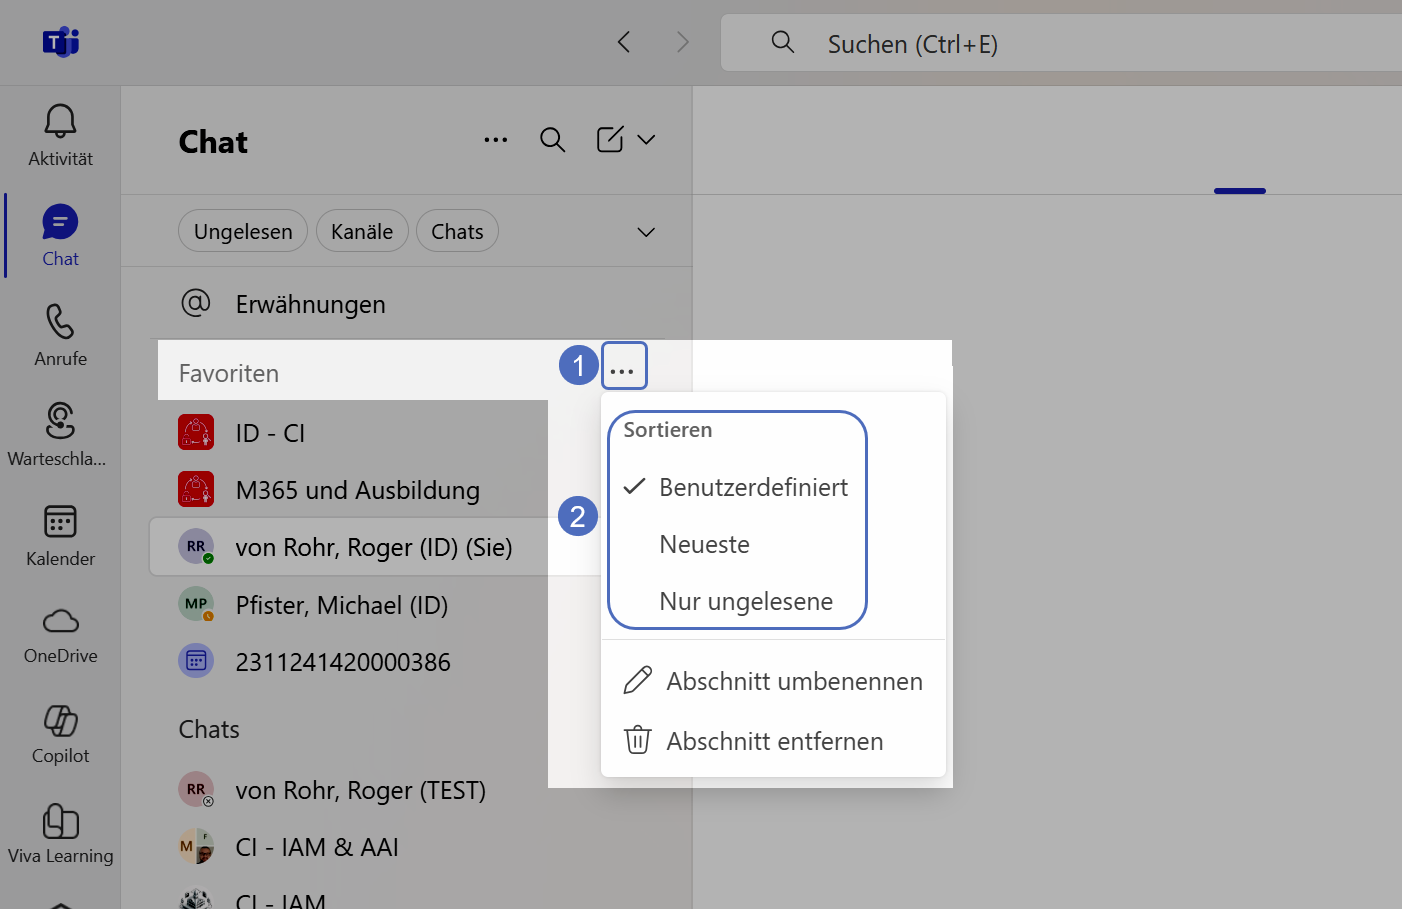The width and height of the screenshot is (1402, 909).
Task: Open Anrufe phone icon
Action: [60, 322]
